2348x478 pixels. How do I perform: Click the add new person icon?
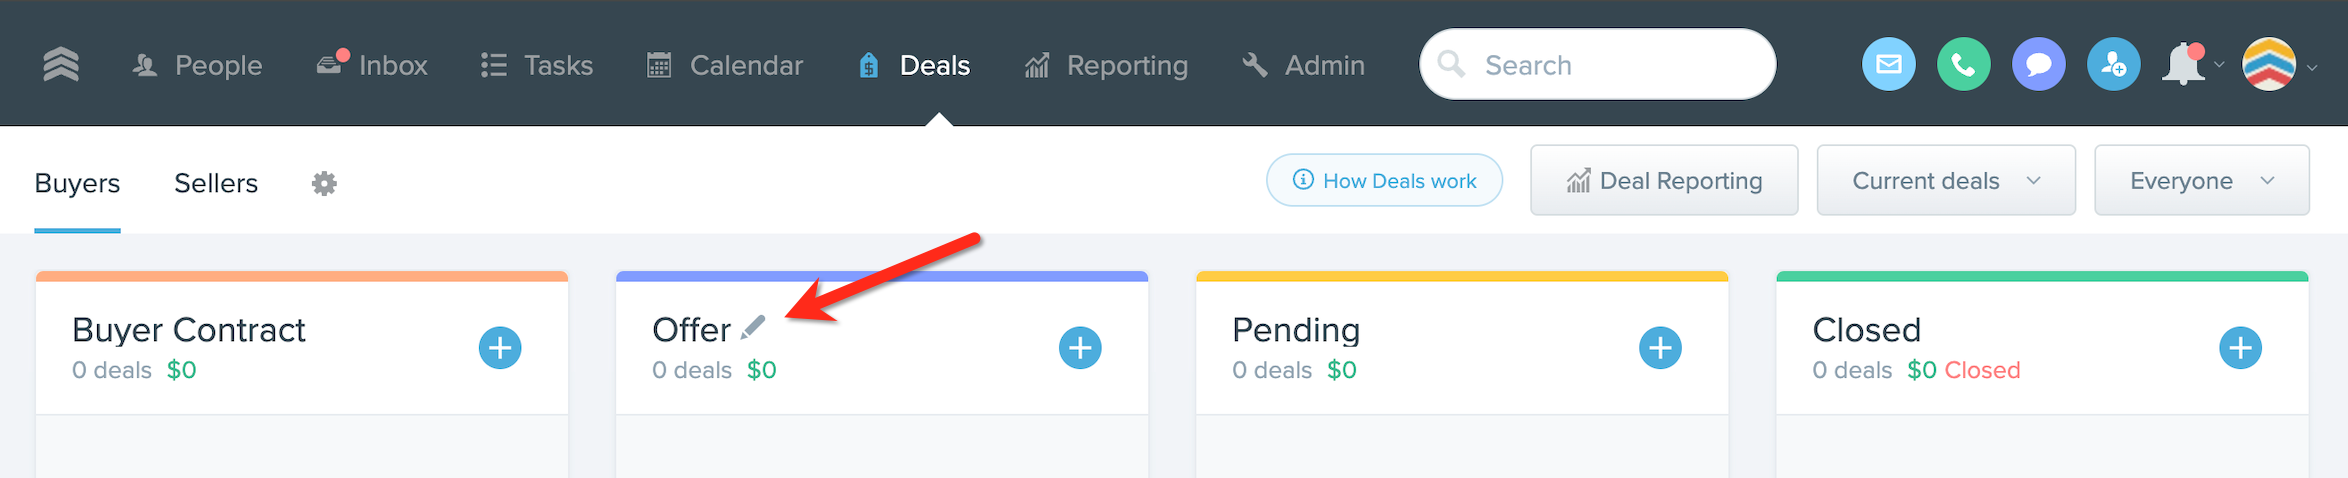click(2113, 65)
